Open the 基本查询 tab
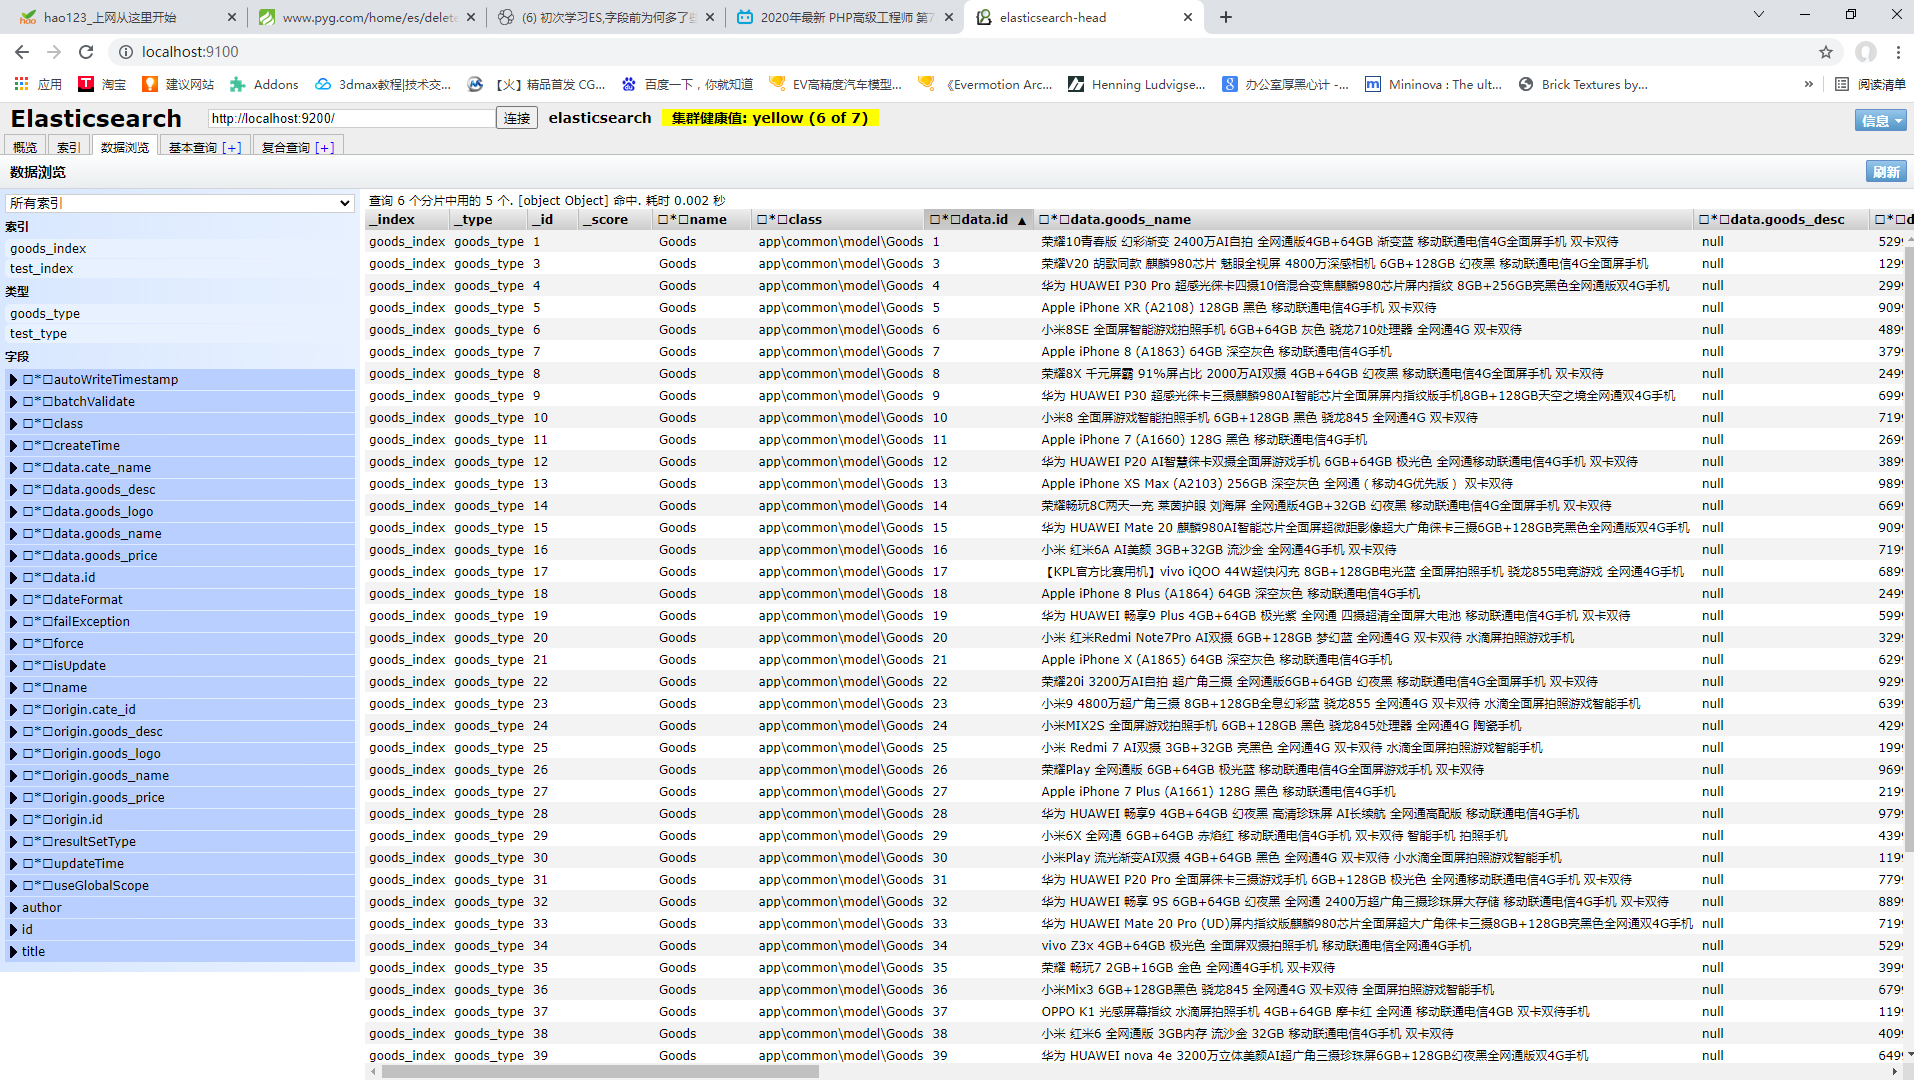Image resolution: width=1914 pixels, height=1080 pixels. [205, 146]
